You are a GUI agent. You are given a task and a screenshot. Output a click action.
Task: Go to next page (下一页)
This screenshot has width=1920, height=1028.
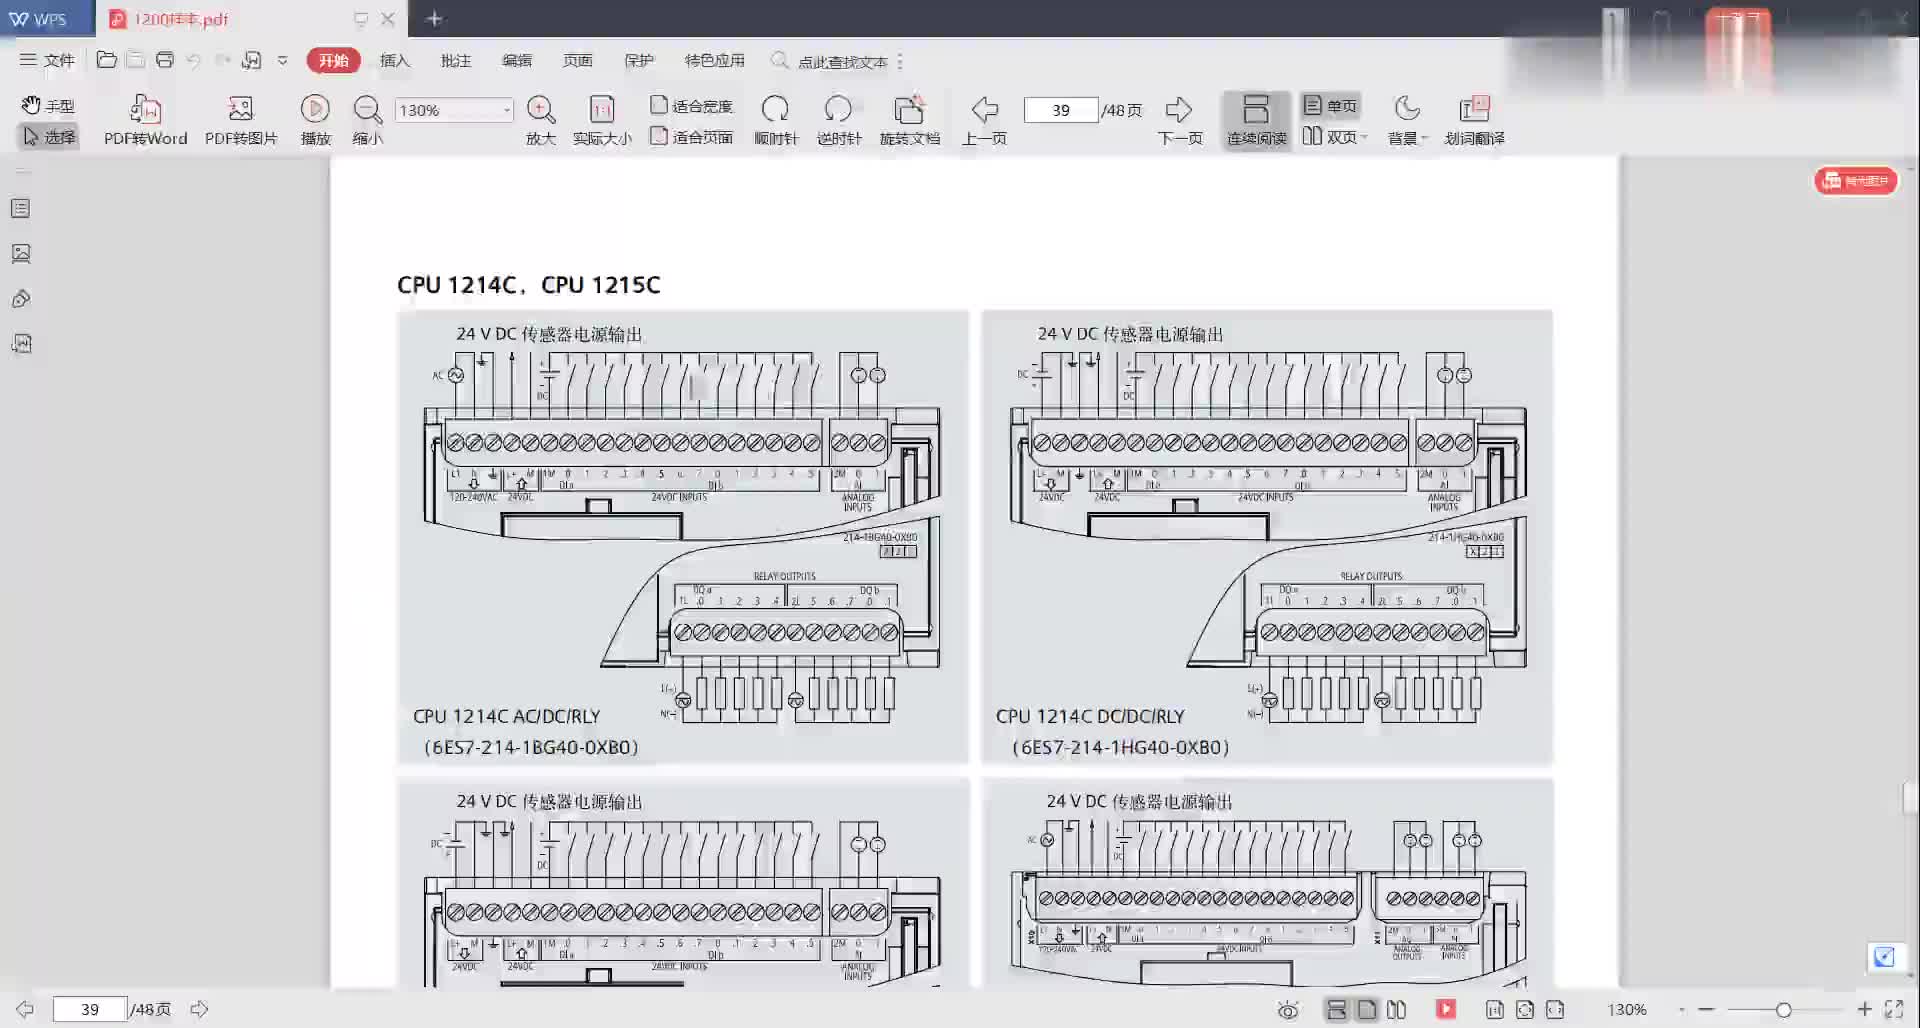[x=1180, y=120]
